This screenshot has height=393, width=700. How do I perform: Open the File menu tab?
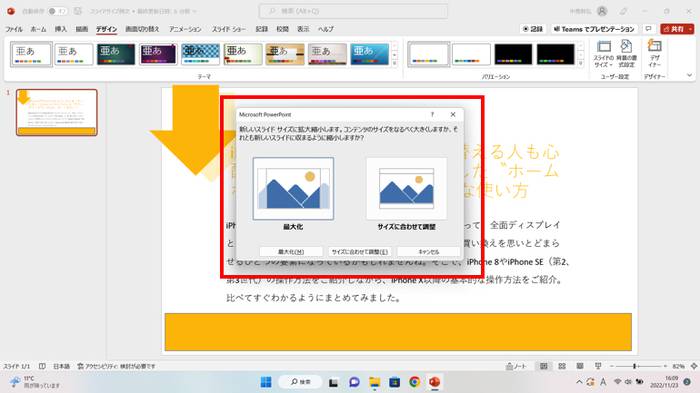pyautogui.click(x=14, y=29)
